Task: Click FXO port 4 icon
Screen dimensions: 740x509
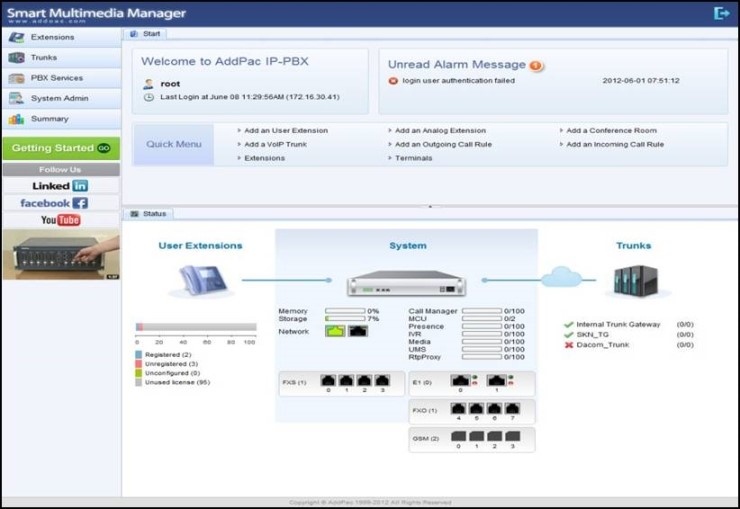Action: (458, 409)
